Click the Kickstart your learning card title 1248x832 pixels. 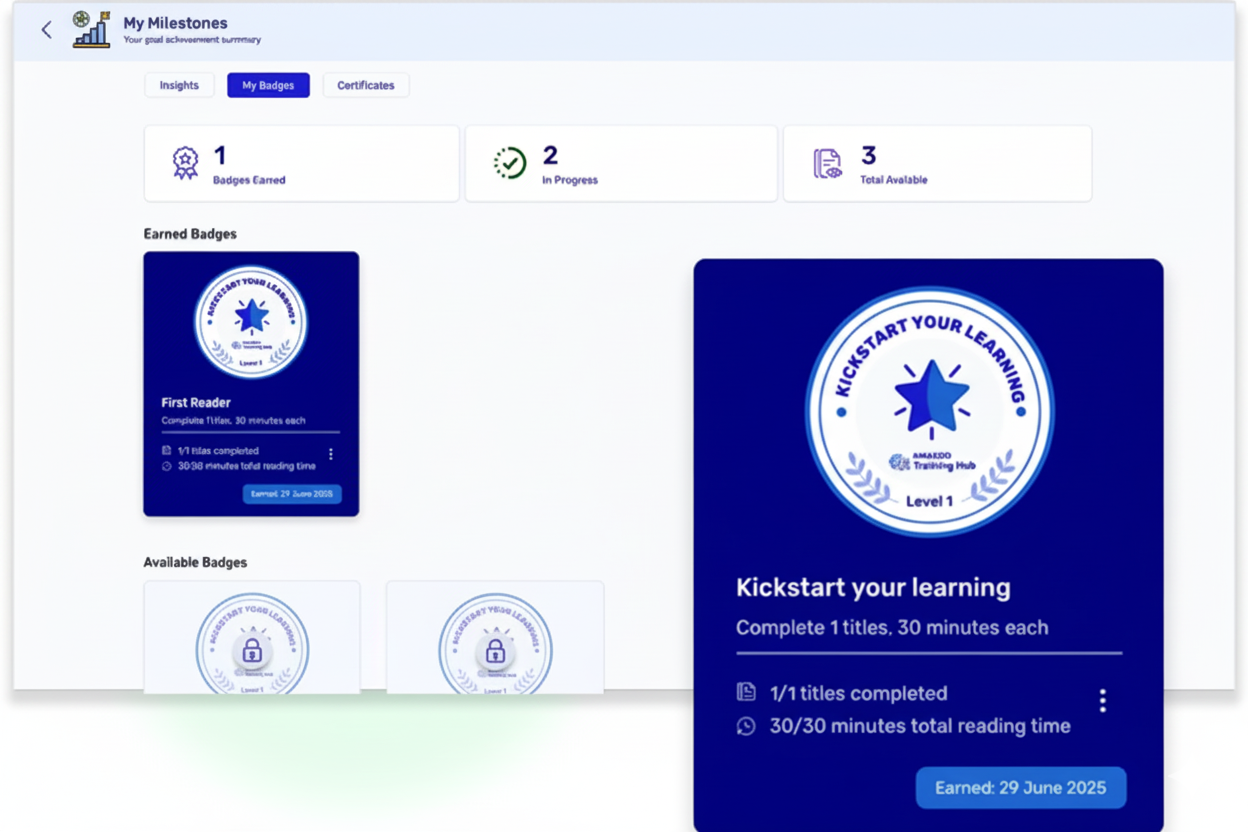point(873,587)
